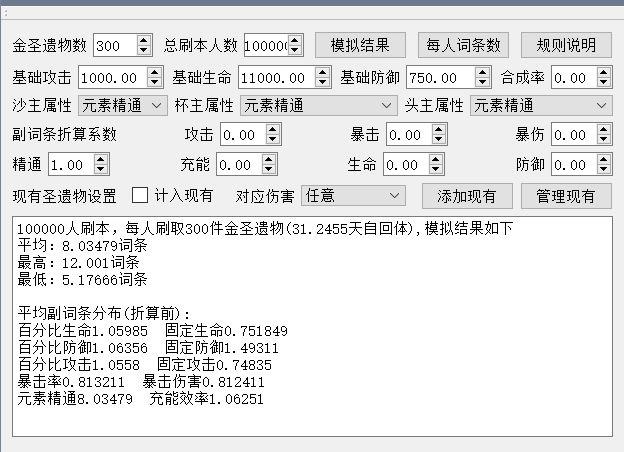Increase 防御 coefficient with up arrow

[x=603, y=159]
